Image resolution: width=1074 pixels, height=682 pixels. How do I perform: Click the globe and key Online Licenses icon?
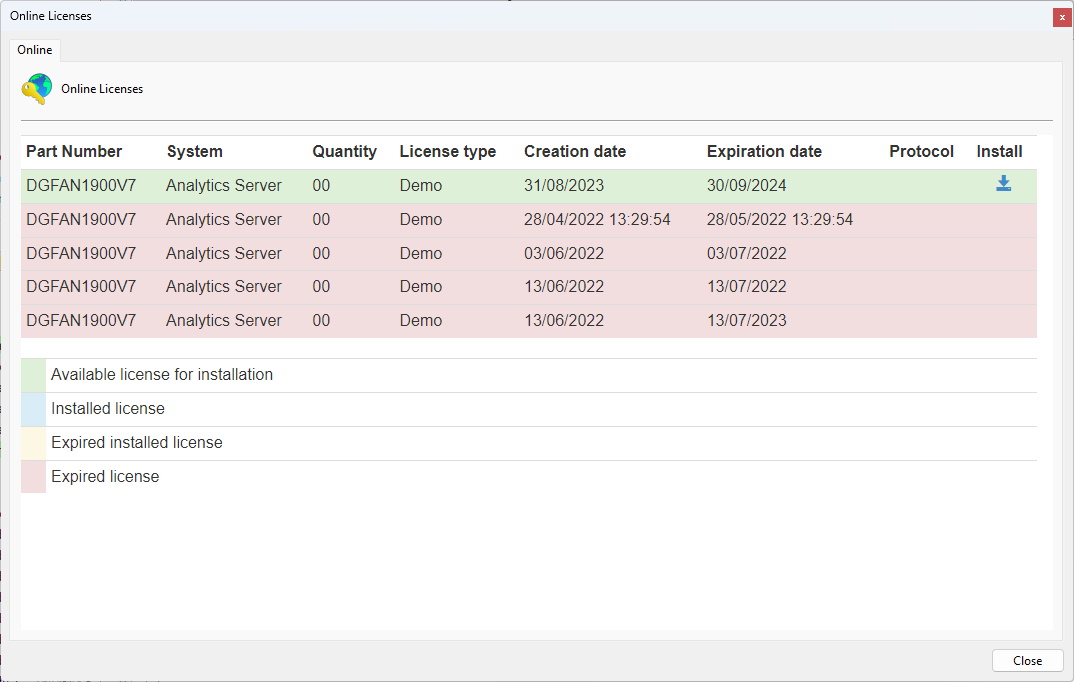(x=36, y=89)
